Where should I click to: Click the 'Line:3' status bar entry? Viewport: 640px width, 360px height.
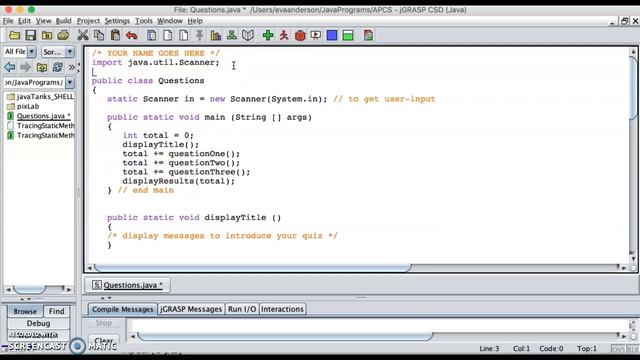489,349
